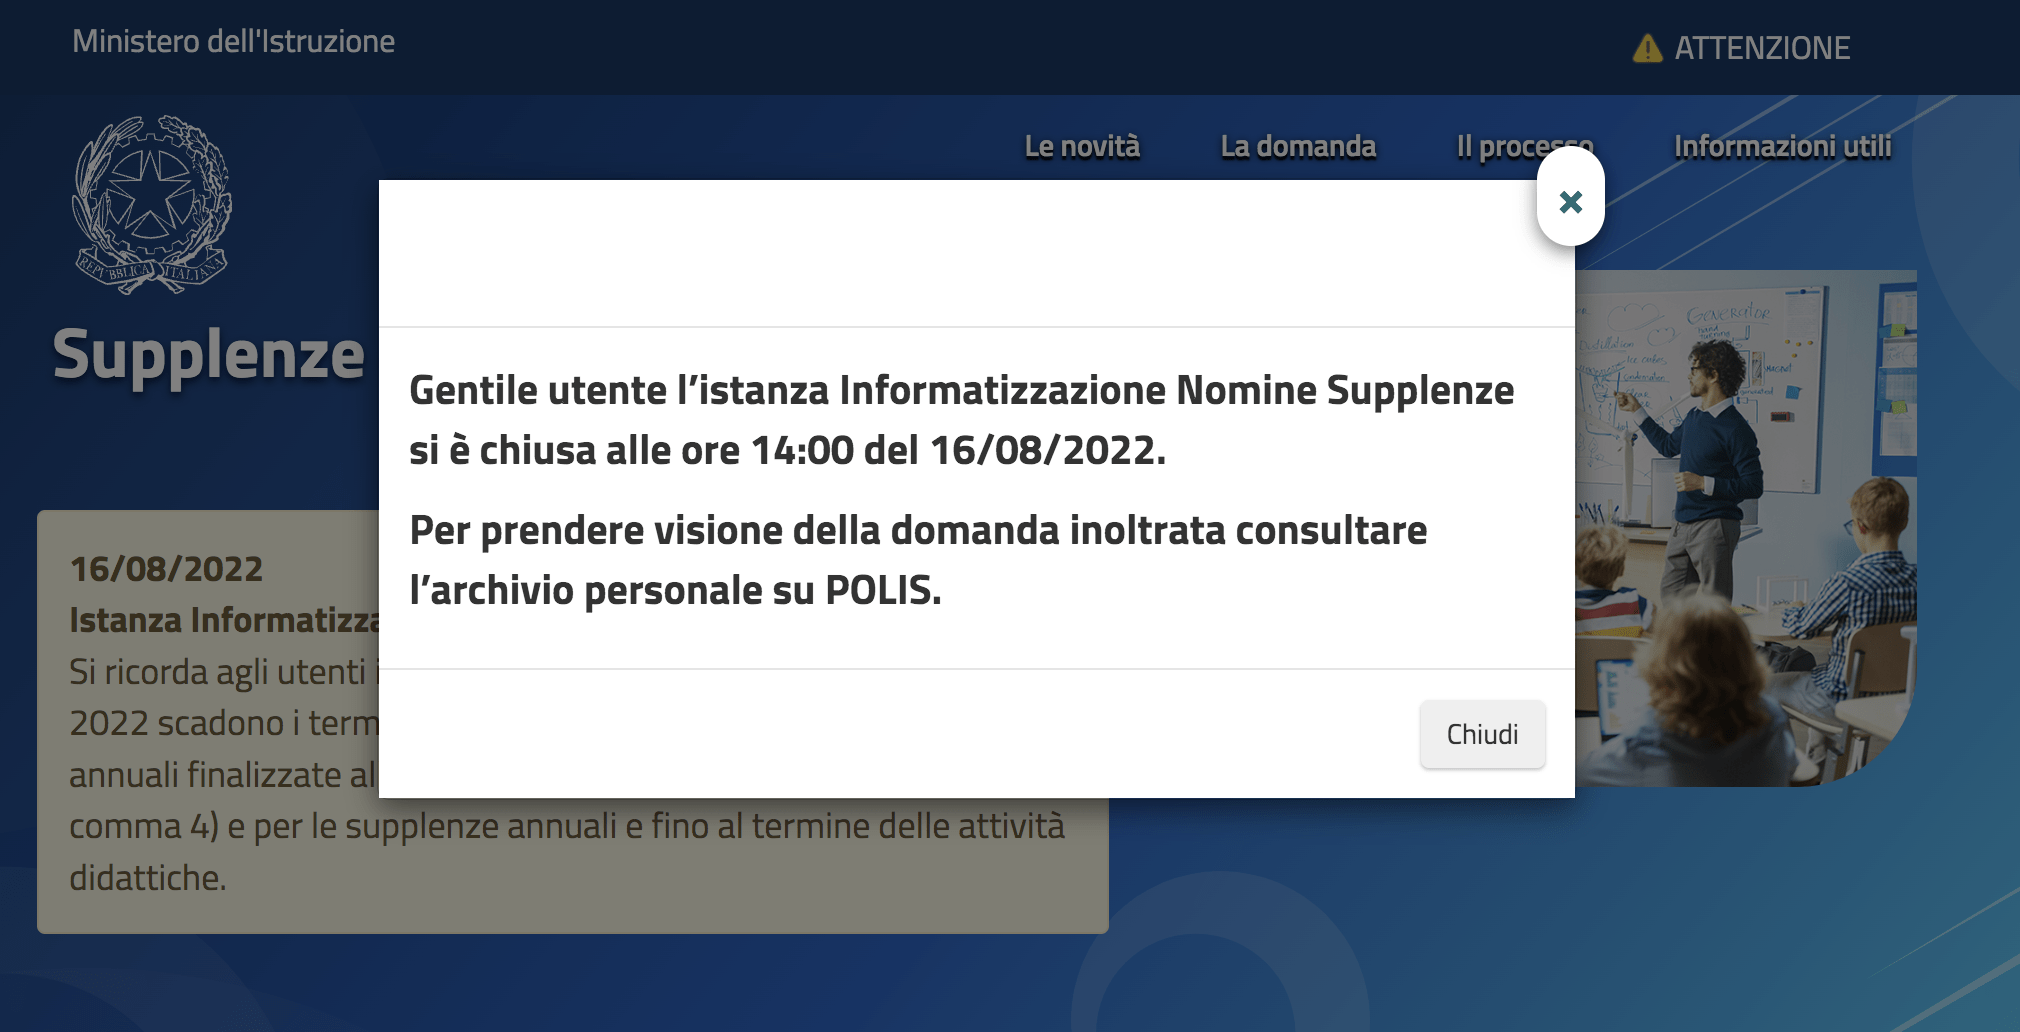Screen dimensions: 2020x1032
Task: Click the Italian Republic emblem logo
Action: click(151, 205)
